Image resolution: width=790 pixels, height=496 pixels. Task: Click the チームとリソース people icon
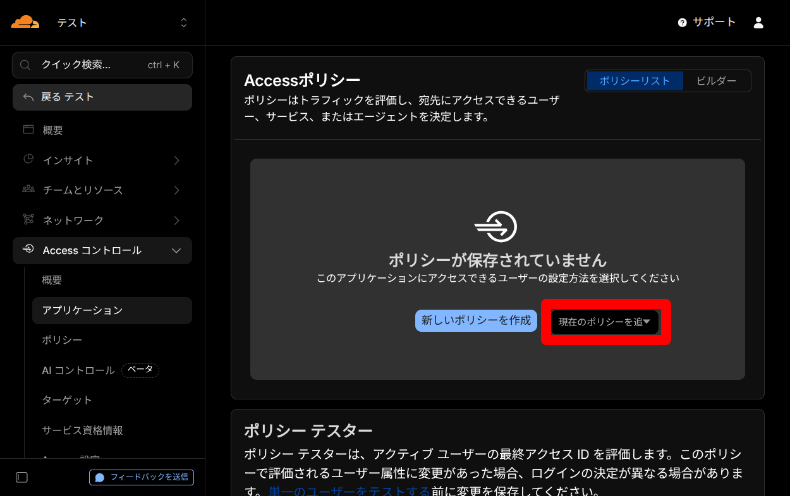click(28, 189)
